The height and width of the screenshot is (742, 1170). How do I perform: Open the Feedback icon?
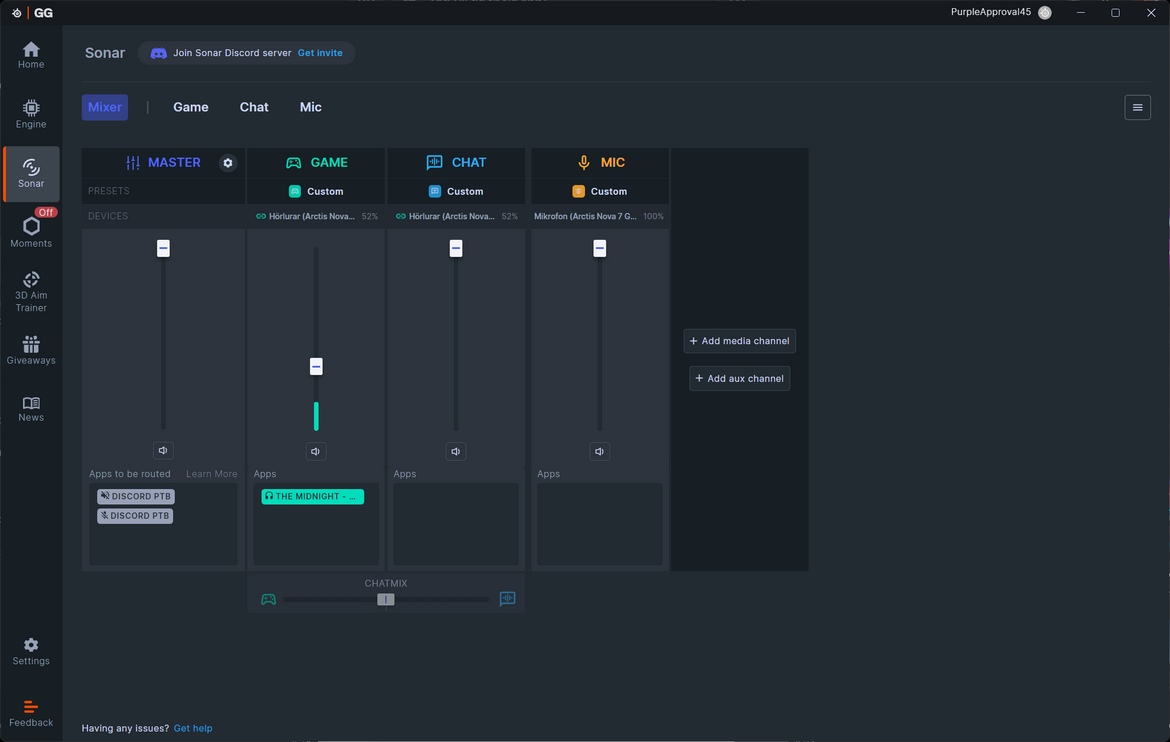[31, 713]
